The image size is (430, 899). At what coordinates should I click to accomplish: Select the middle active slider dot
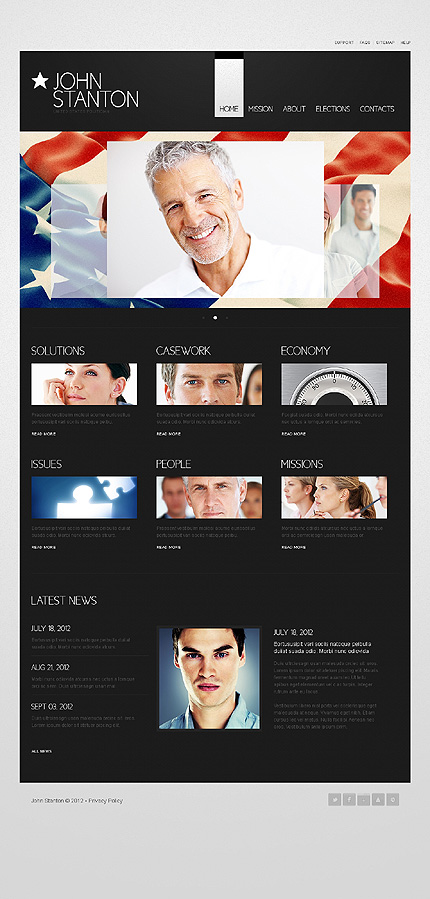tap(215, 317)
